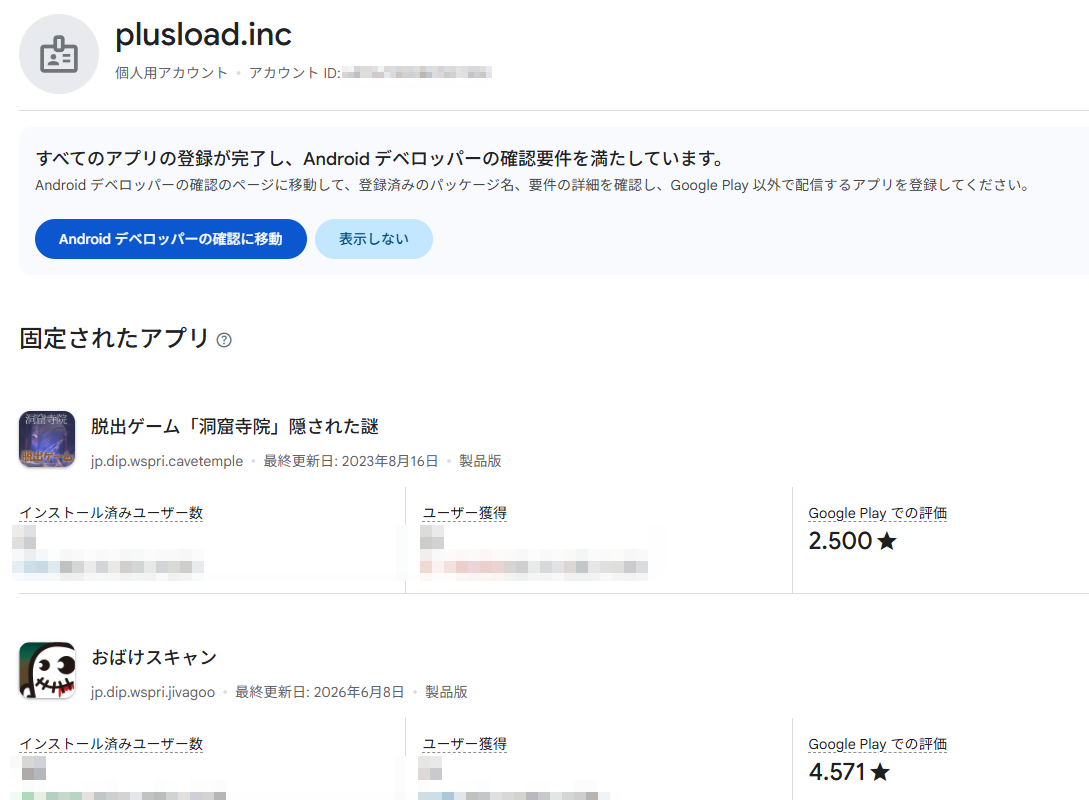This screenshot has width=1089, height=800.
Task: Click the star icon beside the 4.571 rating
Action: pos(880,772)
